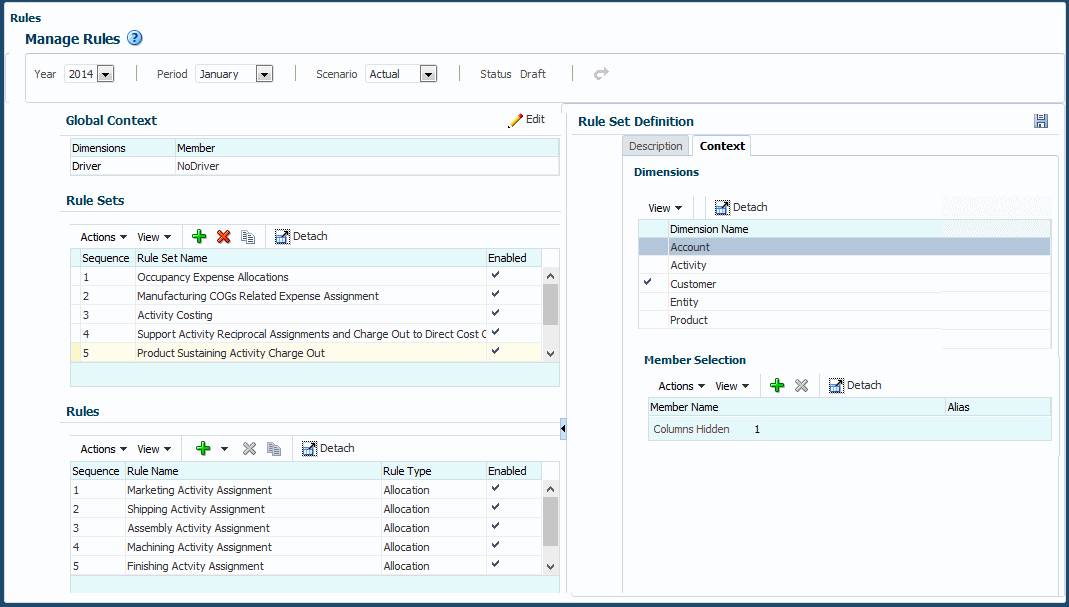
Task: Click the Detach icon in Rules toolbar
Action: pos(310,448)
